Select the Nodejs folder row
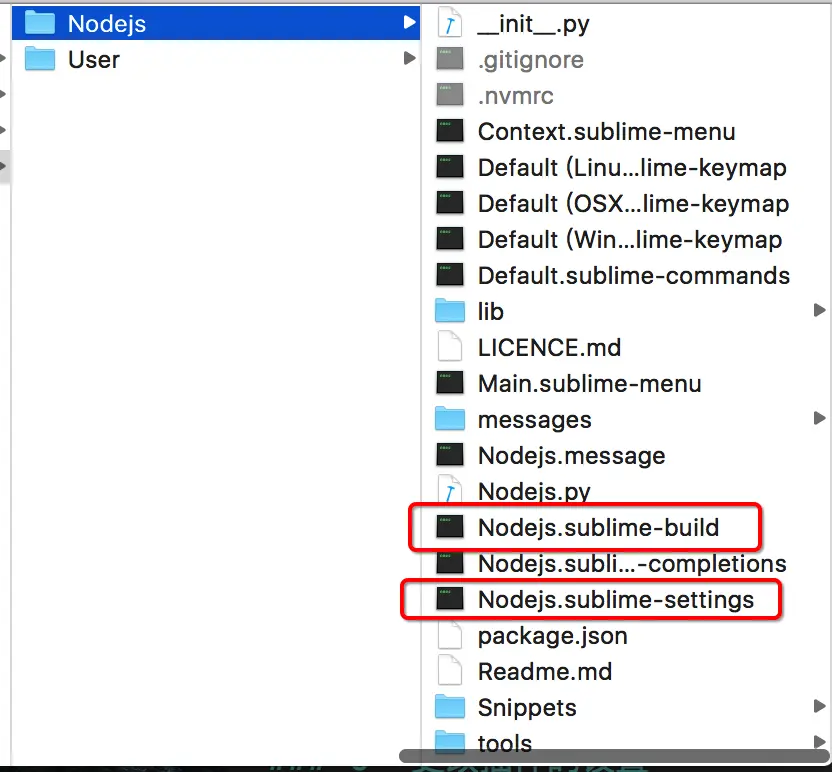The width and height of the screenshot is (832, 772). pyautogui.click(x=215, y=23)
